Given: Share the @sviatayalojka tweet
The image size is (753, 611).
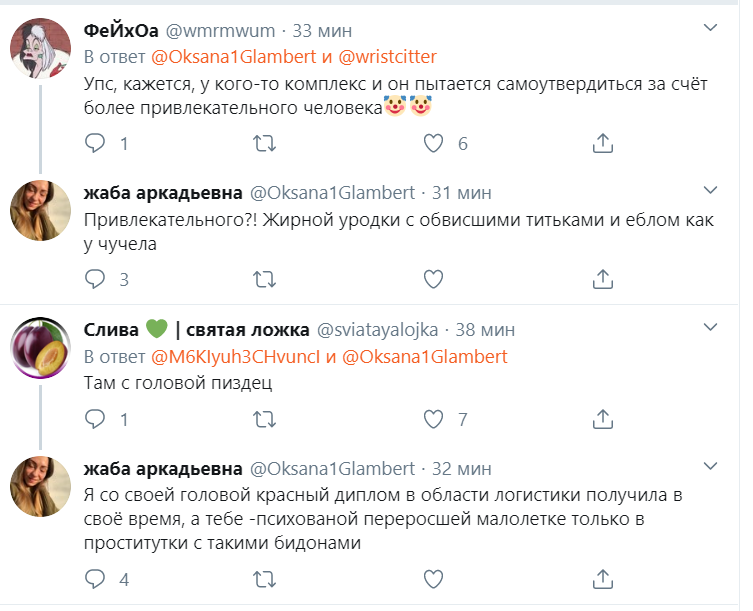Looking at the screenshot, I should tap(602, 419).
